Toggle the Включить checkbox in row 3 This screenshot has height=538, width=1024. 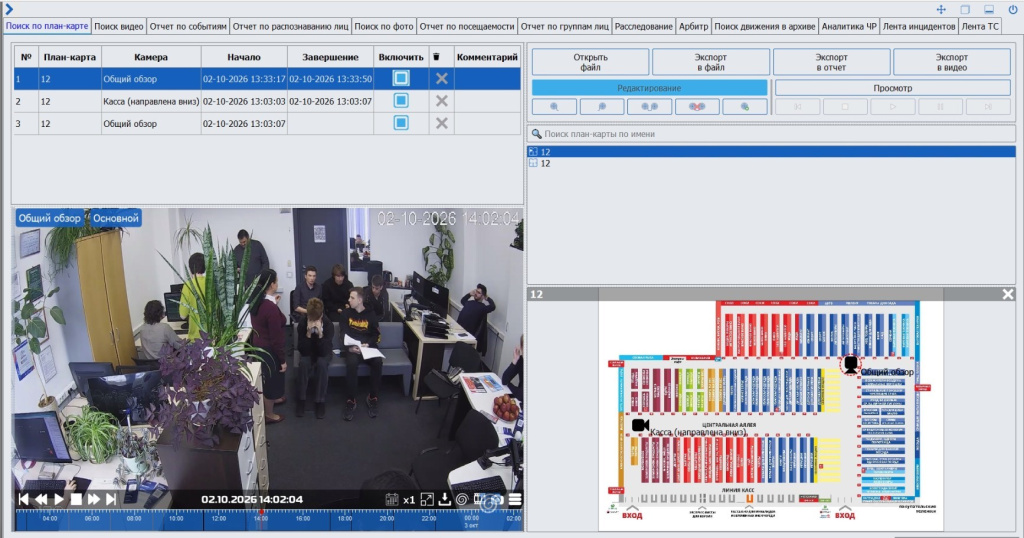click(x=401, y=123)
